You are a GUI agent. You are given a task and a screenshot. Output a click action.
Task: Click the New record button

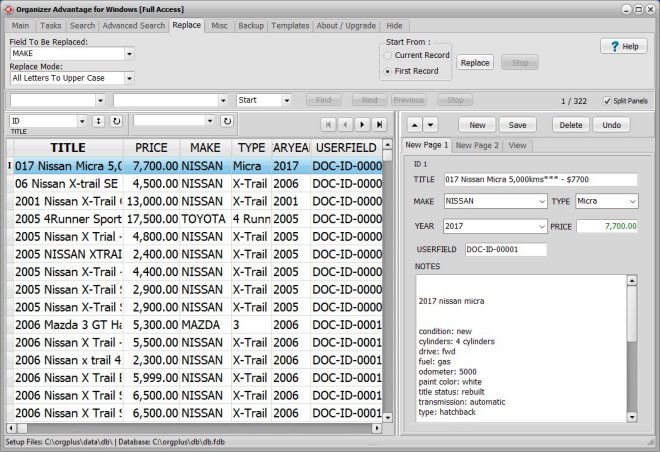point(477,125)
